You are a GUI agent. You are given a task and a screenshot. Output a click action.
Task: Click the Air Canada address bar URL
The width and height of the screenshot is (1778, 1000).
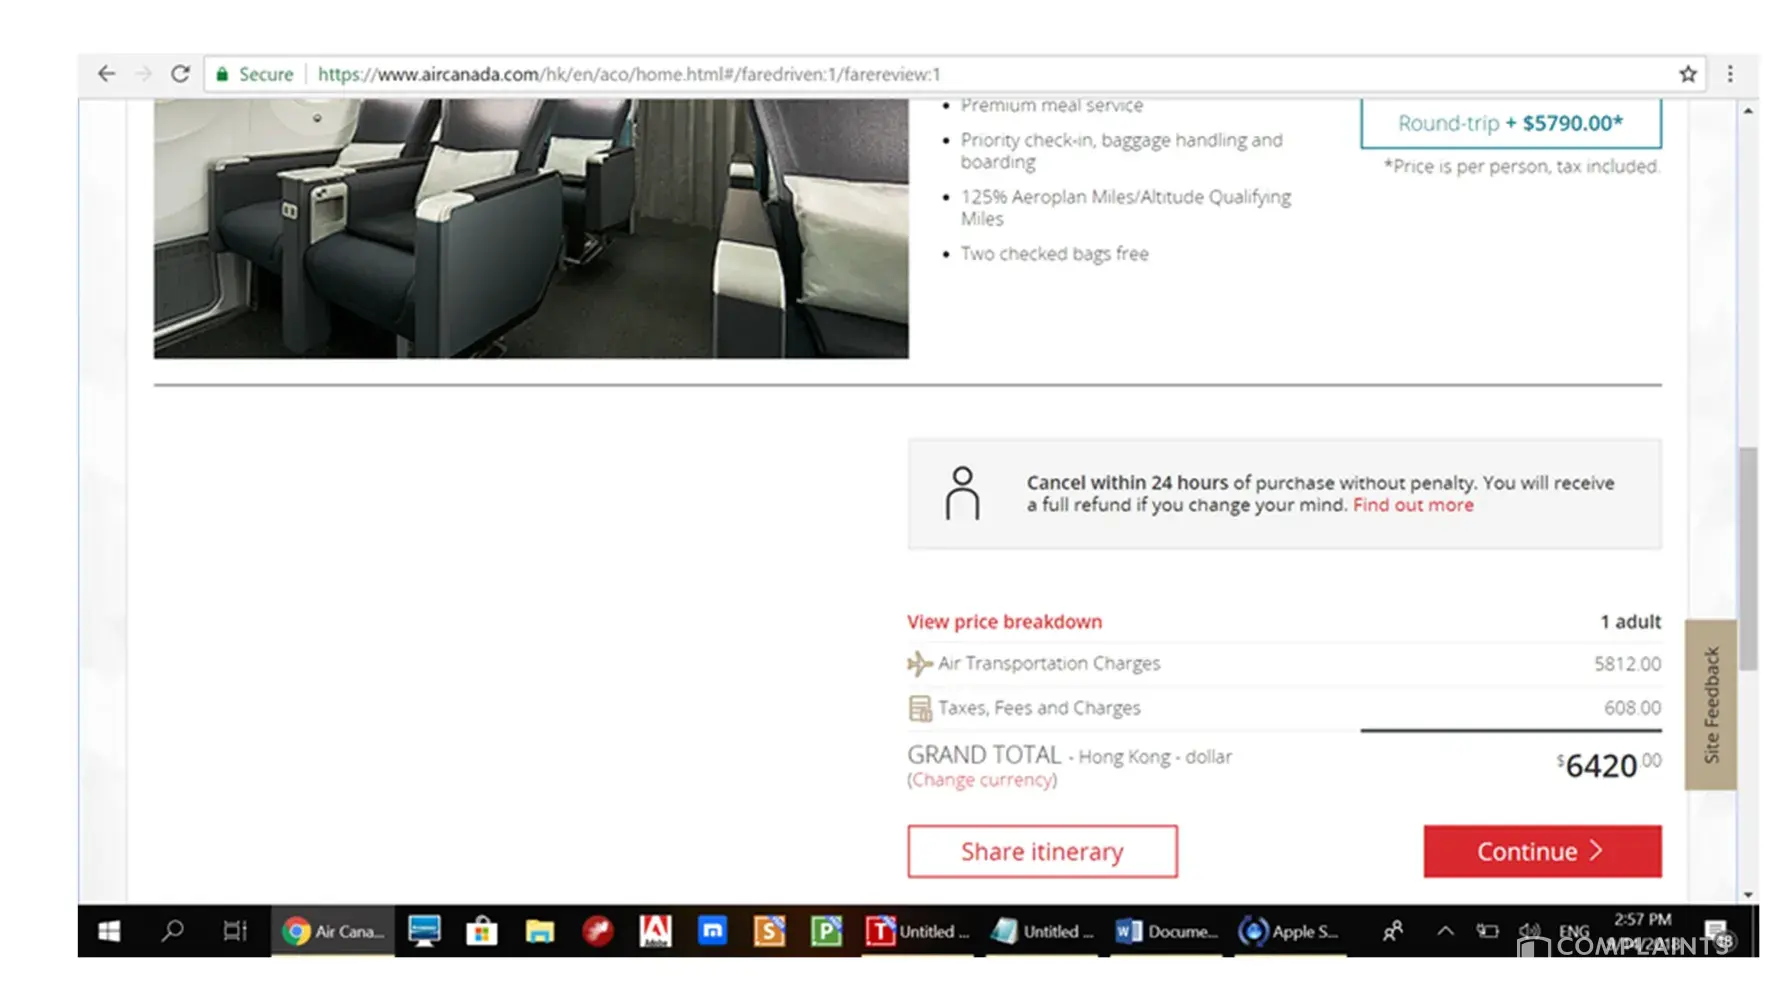pyautogui.click(x=628, y=74)
